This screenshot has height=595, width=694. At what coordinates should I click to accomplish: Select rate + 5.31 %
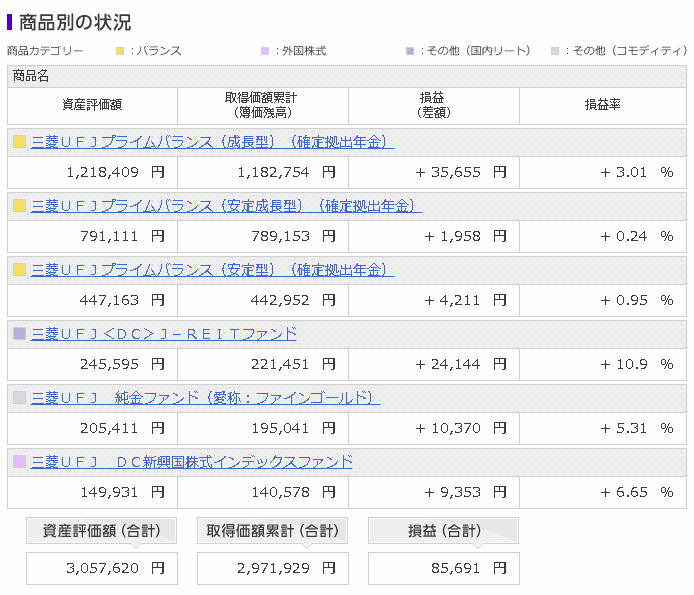(637, 428)
